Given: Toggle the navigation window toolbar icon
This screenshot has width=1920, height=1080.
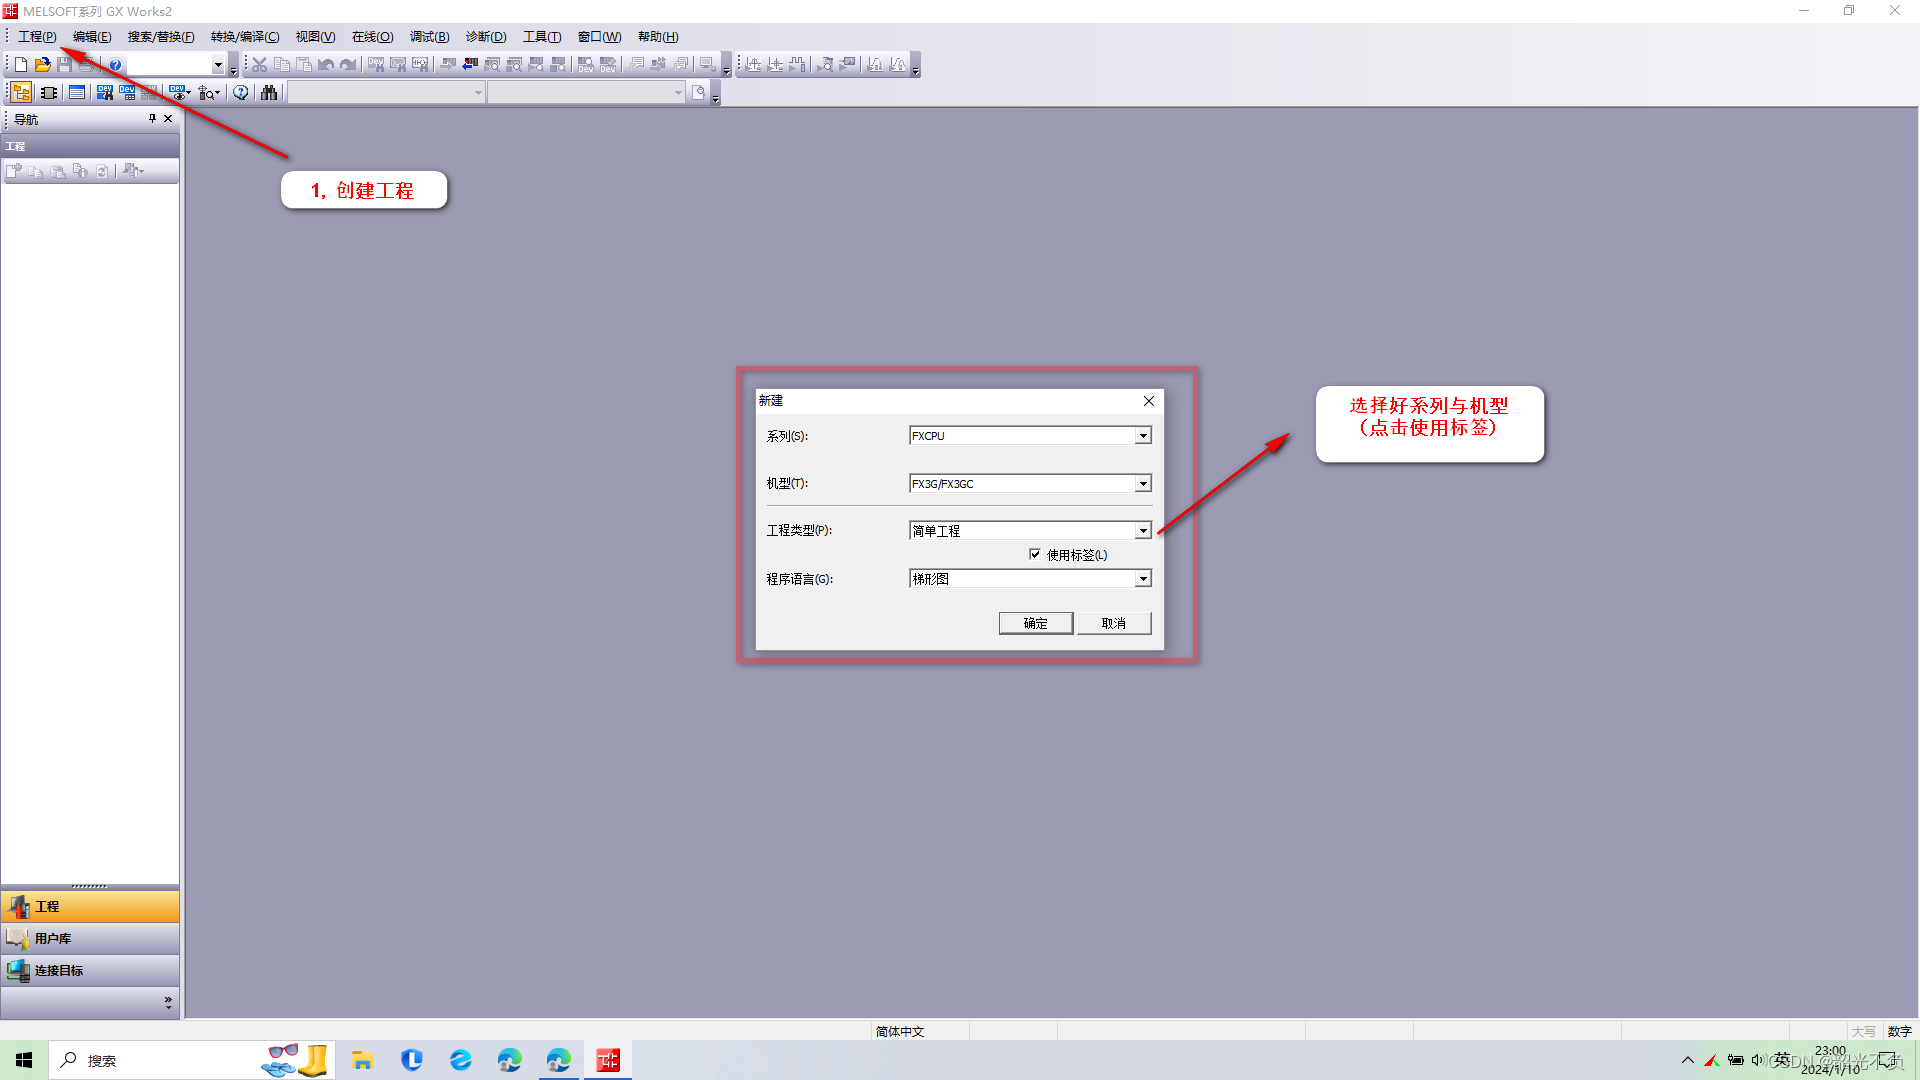Looking at the screenshot, I should 21,93.
